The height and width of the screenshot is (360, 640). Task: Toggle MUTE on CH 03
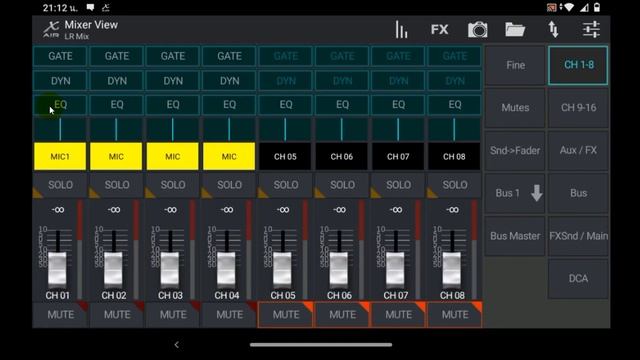(x=173, y=315)
